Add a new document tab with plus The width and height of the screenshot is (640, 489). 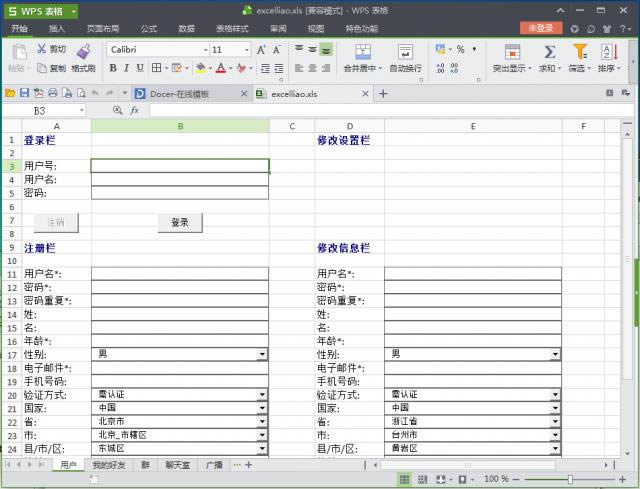click(x=383, y=94)
